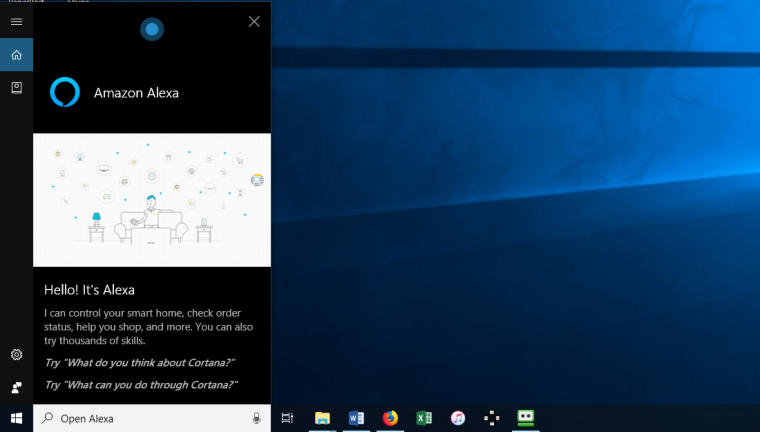The width and height of the screenshot is (760, 432).
Task: Click the microphone icon in search box
Action: 256,418
